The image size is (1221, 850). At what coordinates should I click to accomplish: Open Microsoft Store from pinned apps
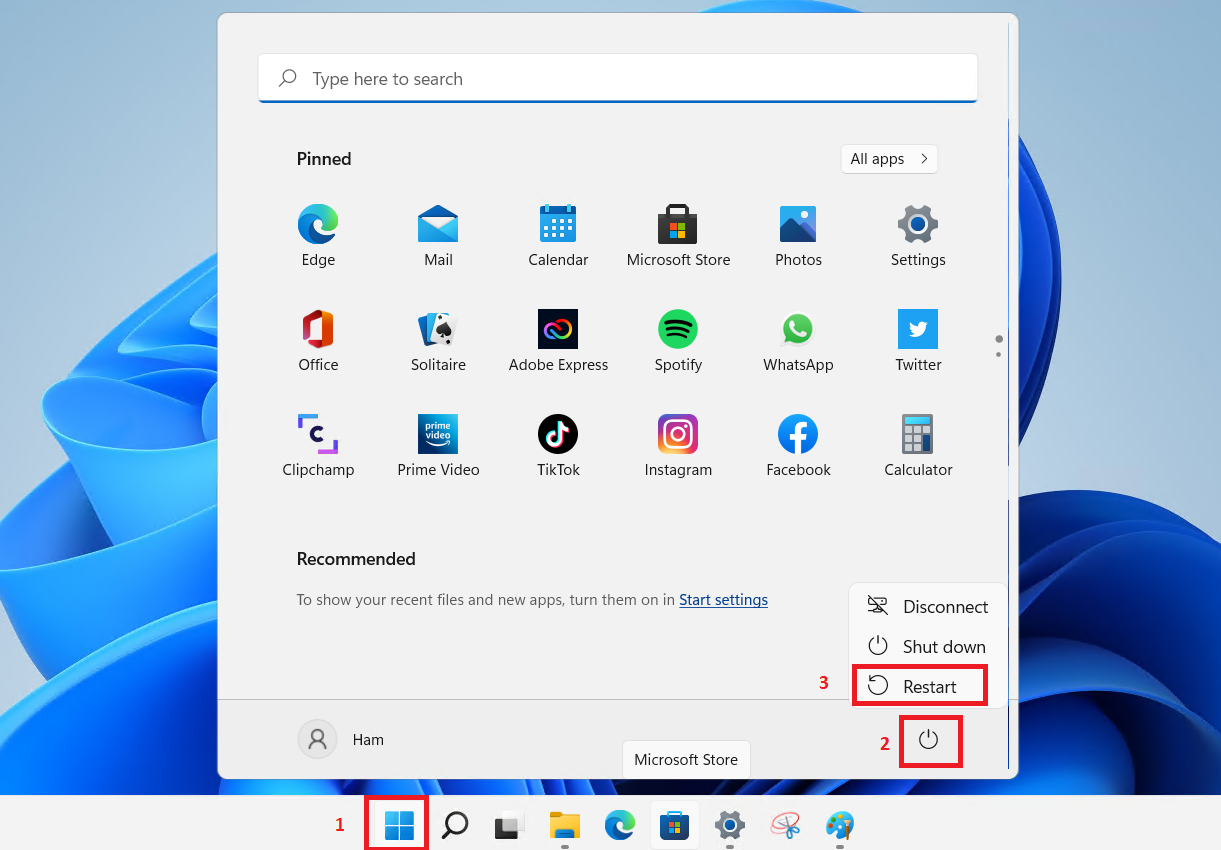(x=678, y=236)
